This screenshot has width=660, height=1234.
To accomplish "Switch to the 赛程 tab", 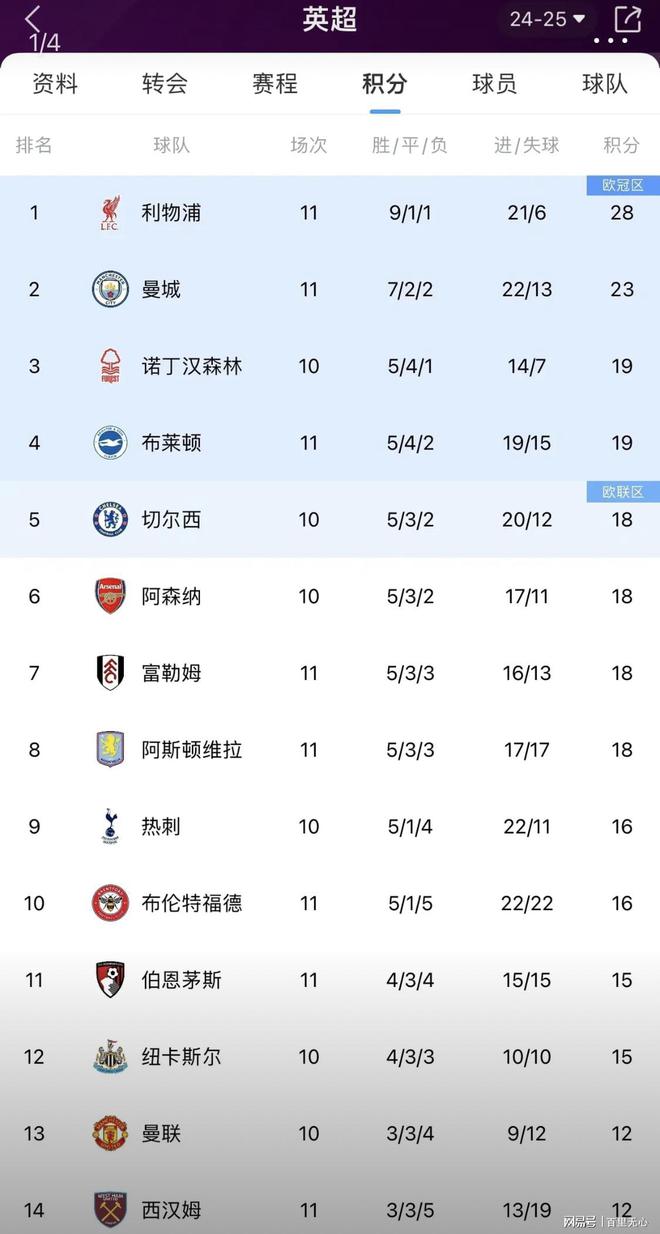I will [x=275, y=84].
